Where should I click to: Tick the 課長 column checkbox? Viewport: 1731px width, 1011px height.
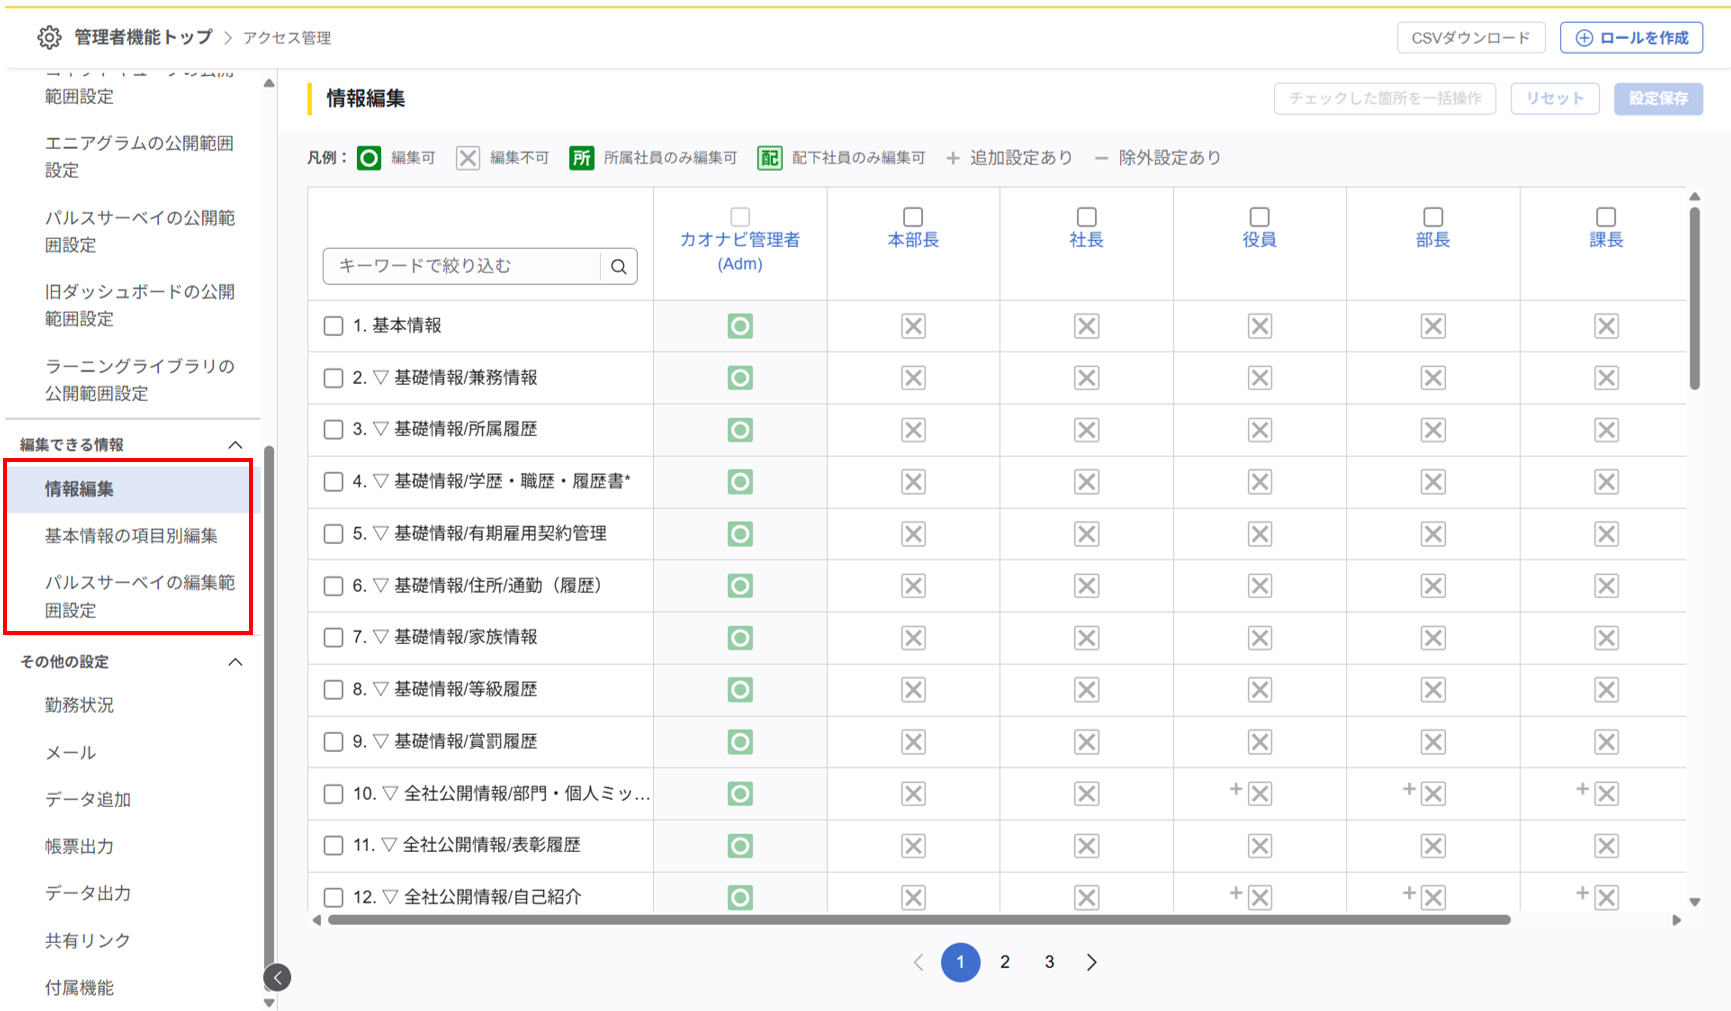tap(1606, 217)
